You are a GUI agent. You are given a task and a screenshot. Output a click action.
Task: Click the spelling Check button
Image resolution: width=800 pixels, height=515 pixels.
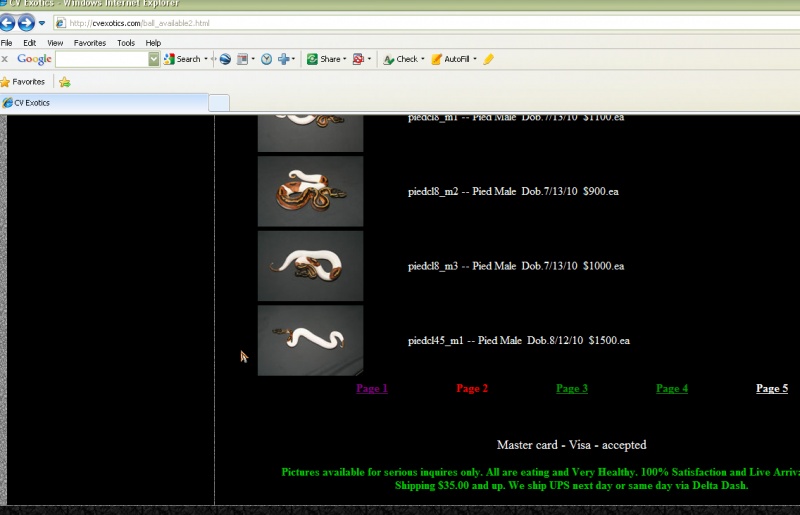[x=401, y=59]
